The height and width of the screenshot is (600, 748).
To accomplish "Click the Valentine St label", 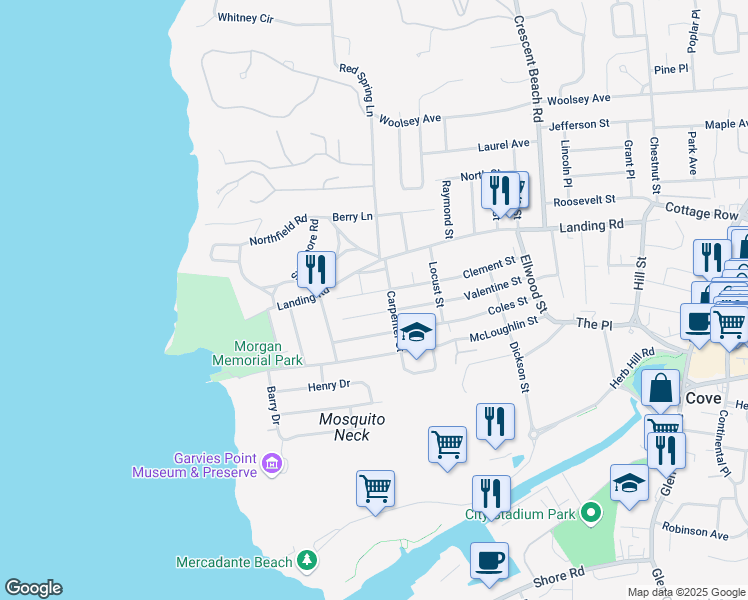I will 493,288.
